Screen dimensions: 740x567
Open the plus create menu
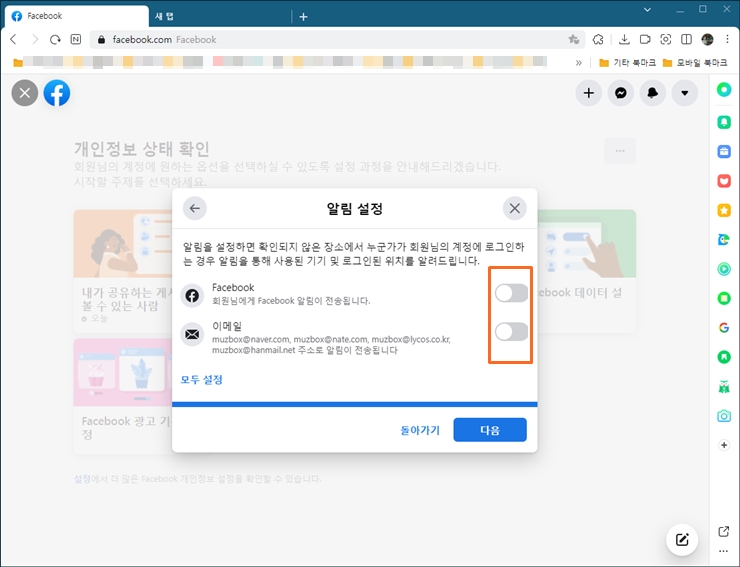coord(589,93)
